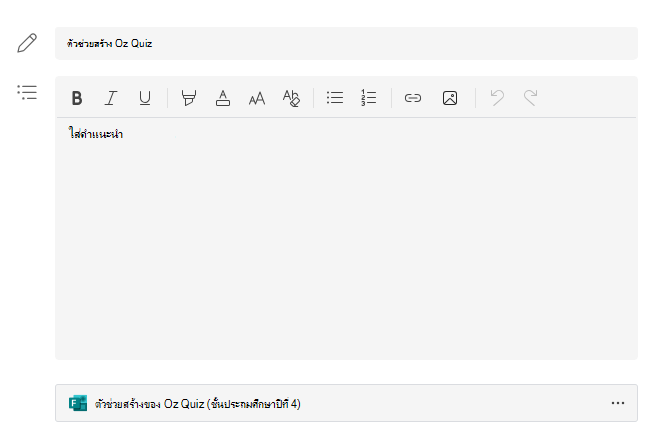The height and width of the screenshot is (433, 654).
Task: Click the pencil title icon
Action: (27, 43)
